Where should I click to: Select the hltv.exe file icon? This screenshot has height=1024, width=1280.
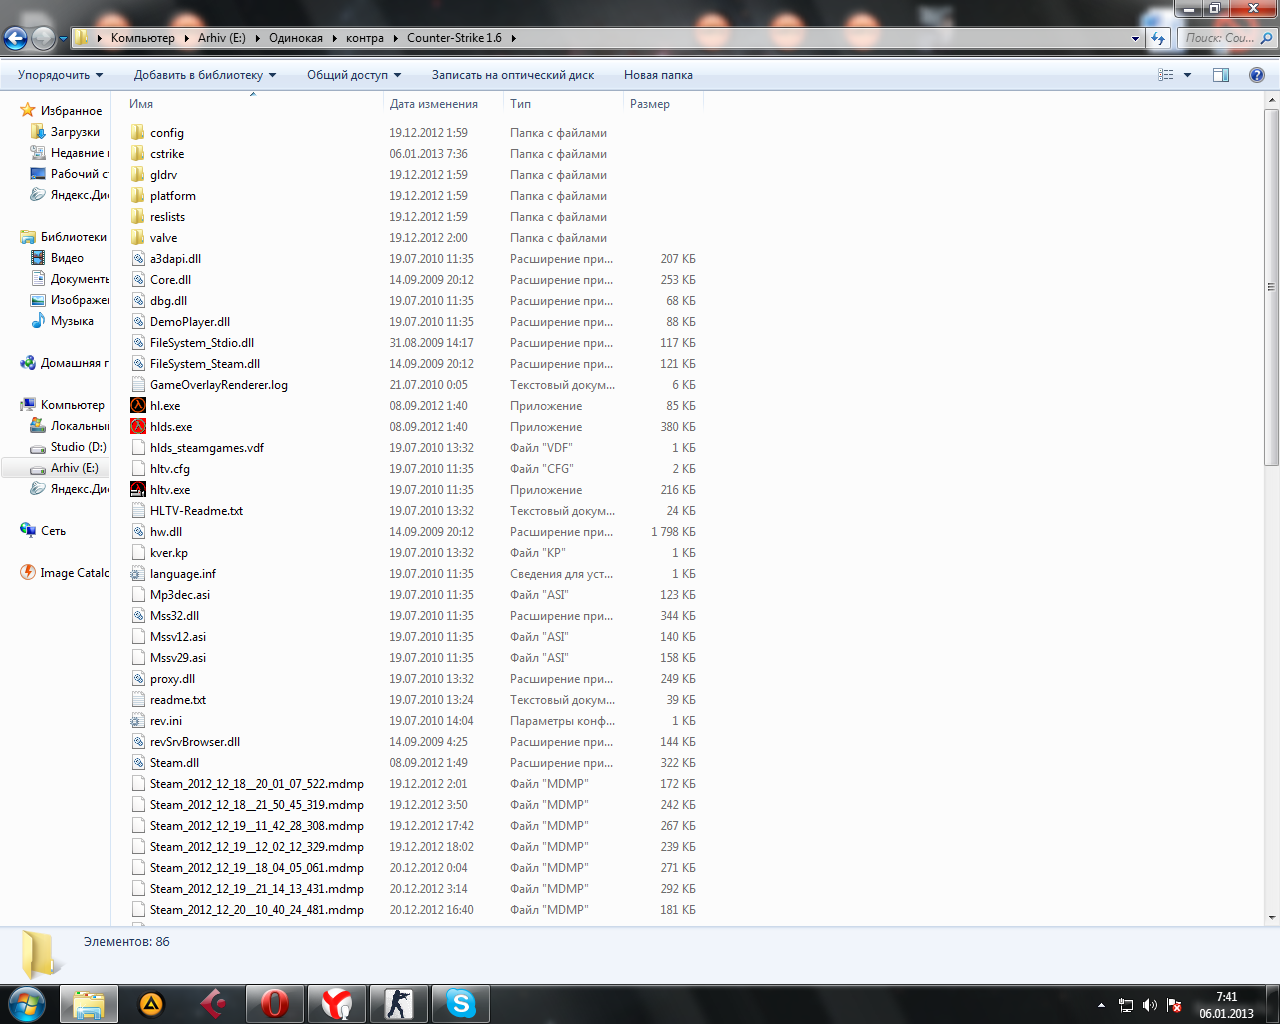(x=138, y=490)
